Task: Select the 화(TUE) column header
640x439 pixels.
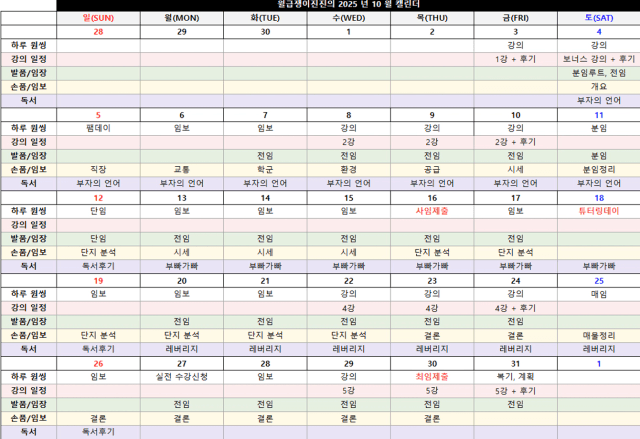Action: 265,18
